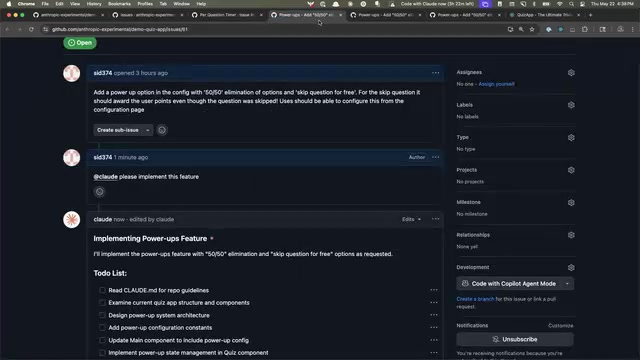The image size is (640, 360).
Task: Open Assignees settings gear
Action: 571,73
